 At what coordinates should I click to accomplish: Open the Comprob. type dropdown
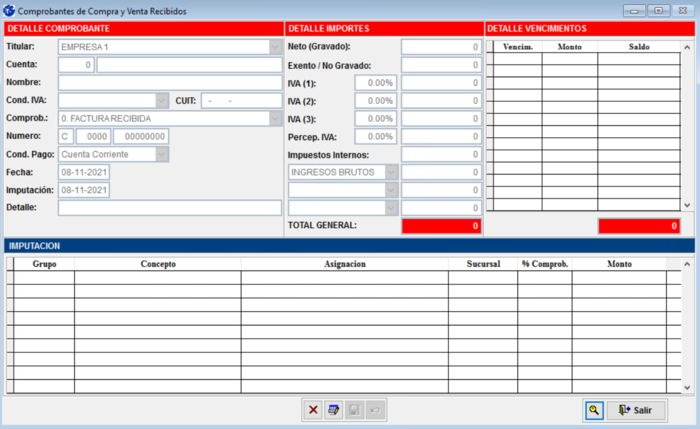coord(275,119)
